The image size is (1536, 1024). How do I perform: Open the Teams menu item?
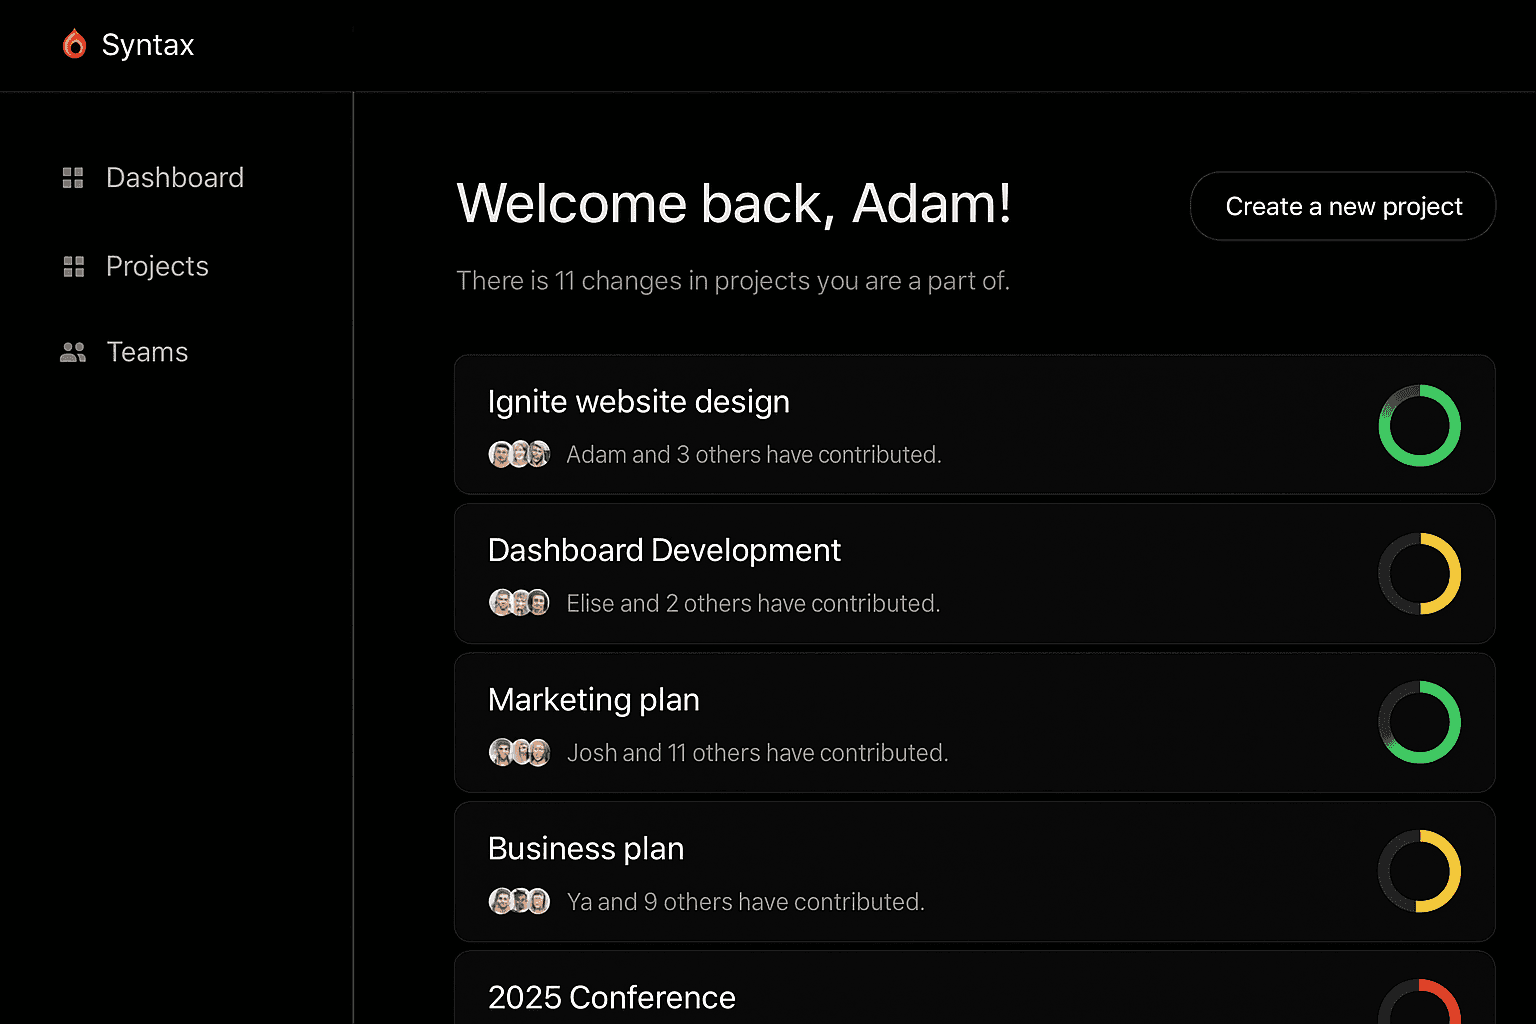coord(147,352)
